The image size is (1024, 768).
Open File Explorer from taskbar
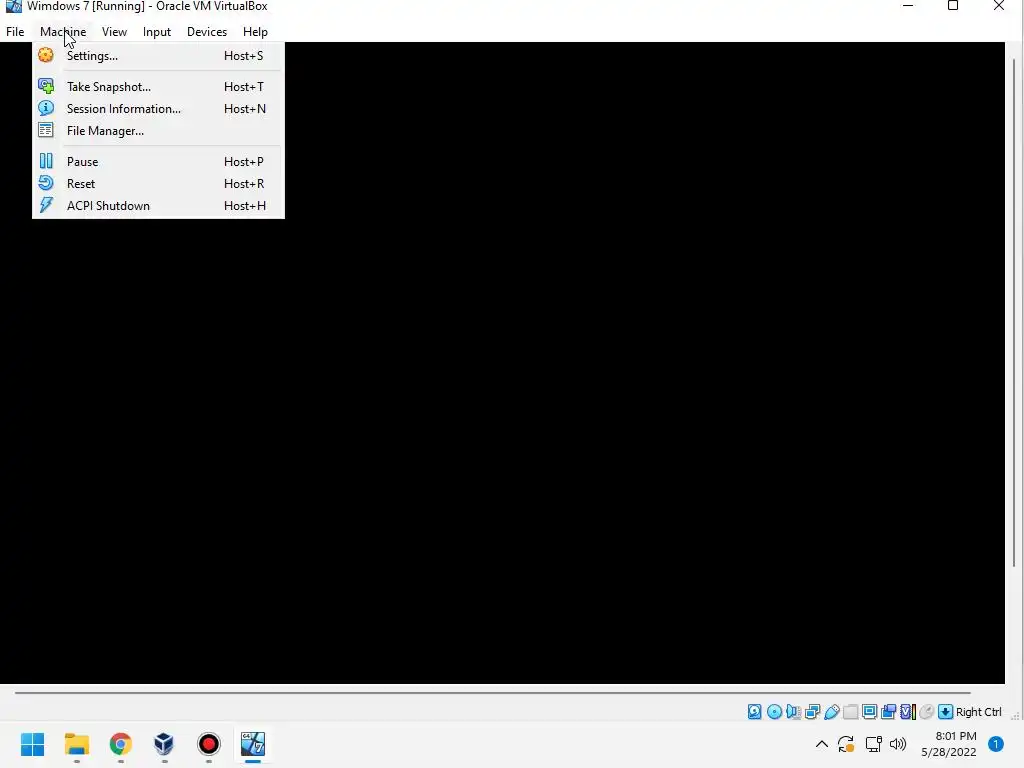tap(76, 744)
